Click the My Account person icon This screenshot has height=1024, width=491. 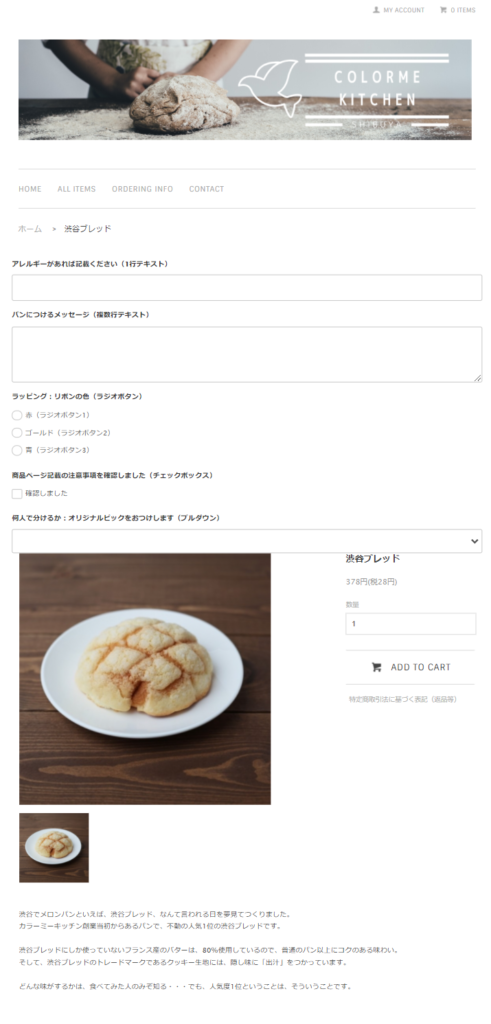[x=376, y=10]
